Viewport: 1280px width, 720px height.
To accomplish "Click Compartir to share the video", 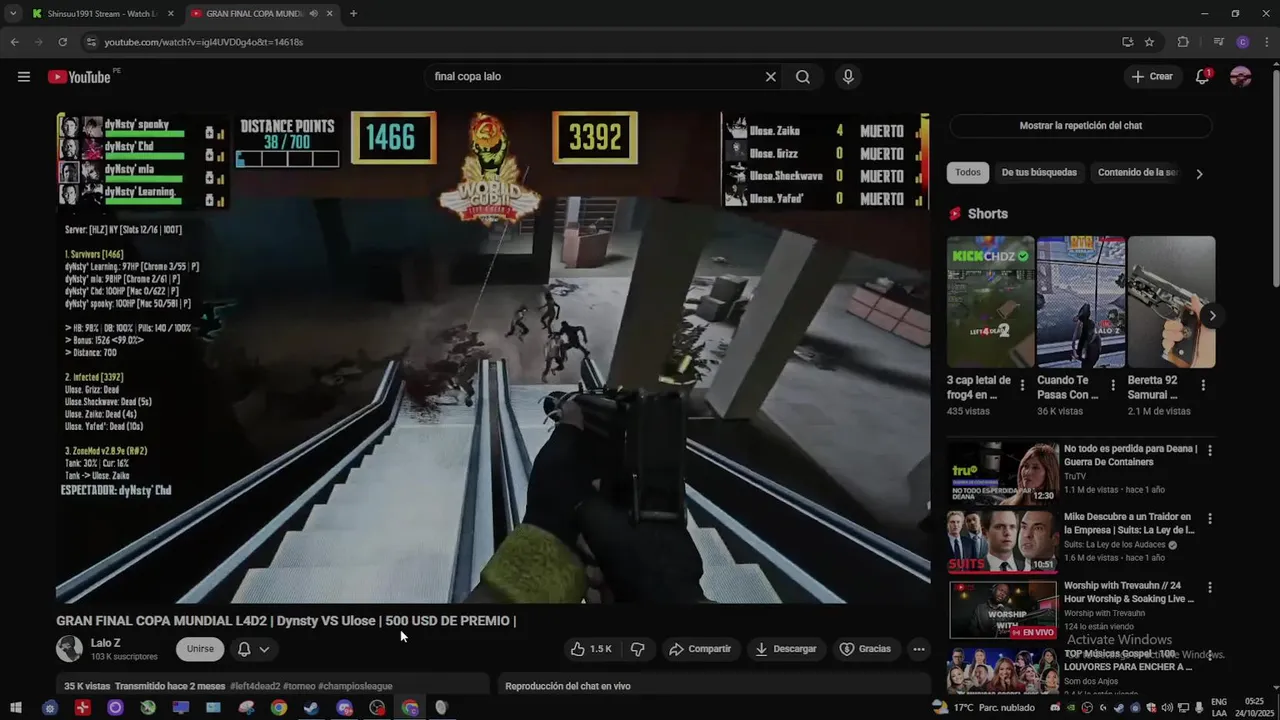I will [x=700, y=649].
